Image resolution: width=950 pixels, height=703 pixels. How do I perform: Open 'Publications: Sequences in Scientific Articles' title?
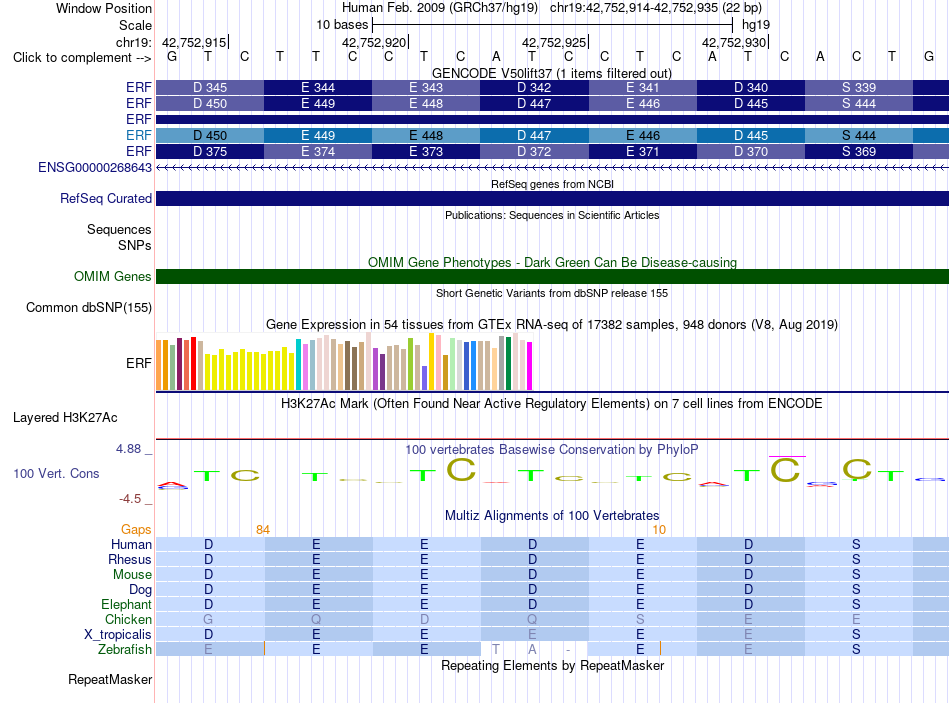tap(552, 215)
